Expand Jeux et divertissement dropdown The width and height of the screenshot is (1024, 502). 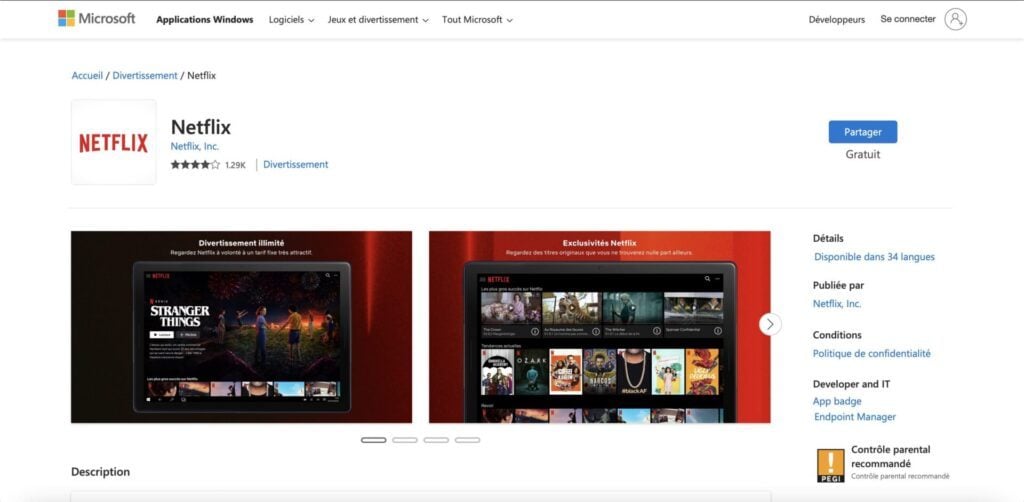[378, 20]
